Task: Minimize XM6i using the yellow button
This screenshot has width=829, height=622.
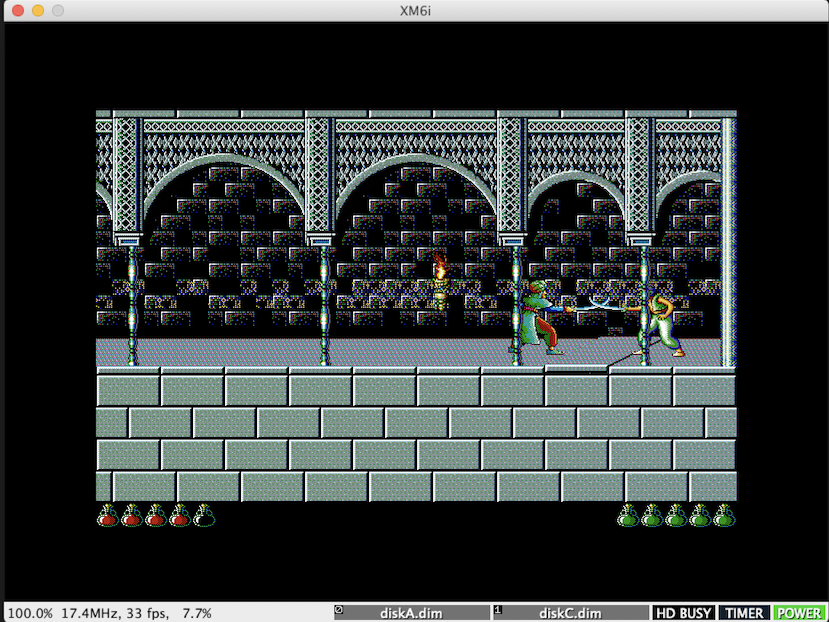Action: (38, 11)
